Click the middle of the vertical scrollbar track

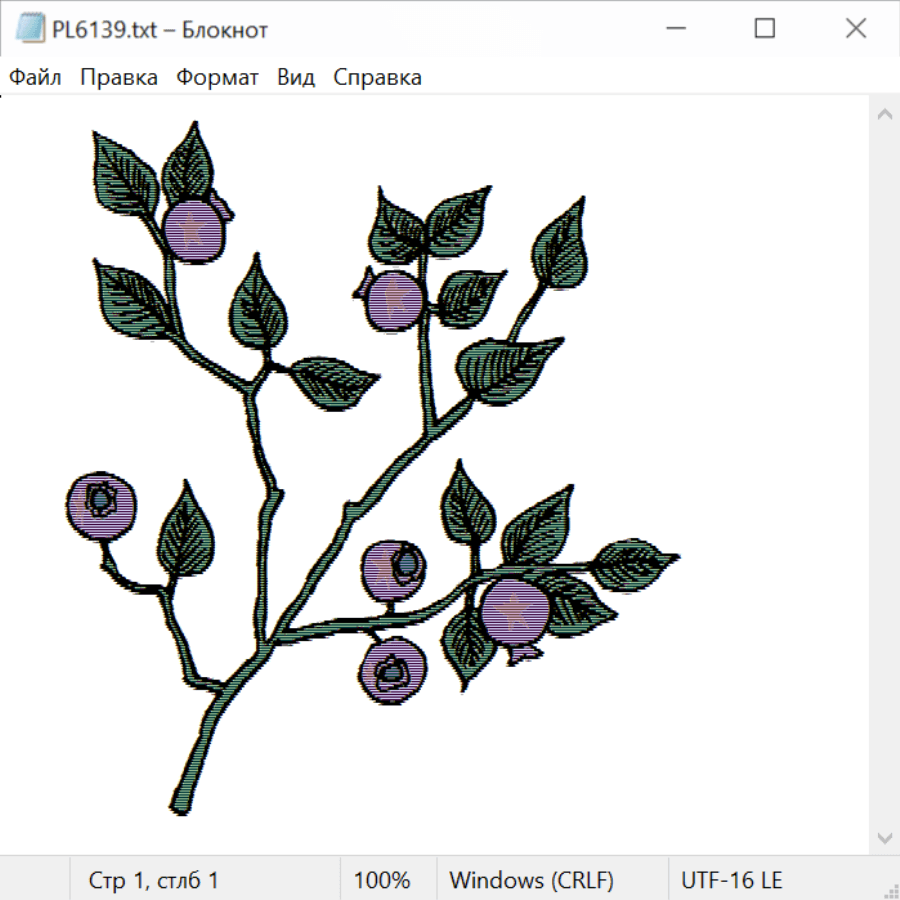884,475
